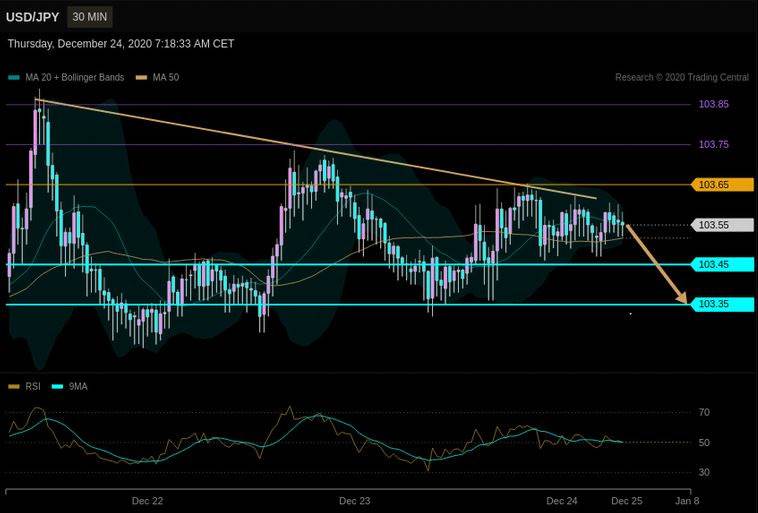This screenshot has height=513, width=758.
Task: Select the 30 MIN timeframe button
Action: (90, 17)
